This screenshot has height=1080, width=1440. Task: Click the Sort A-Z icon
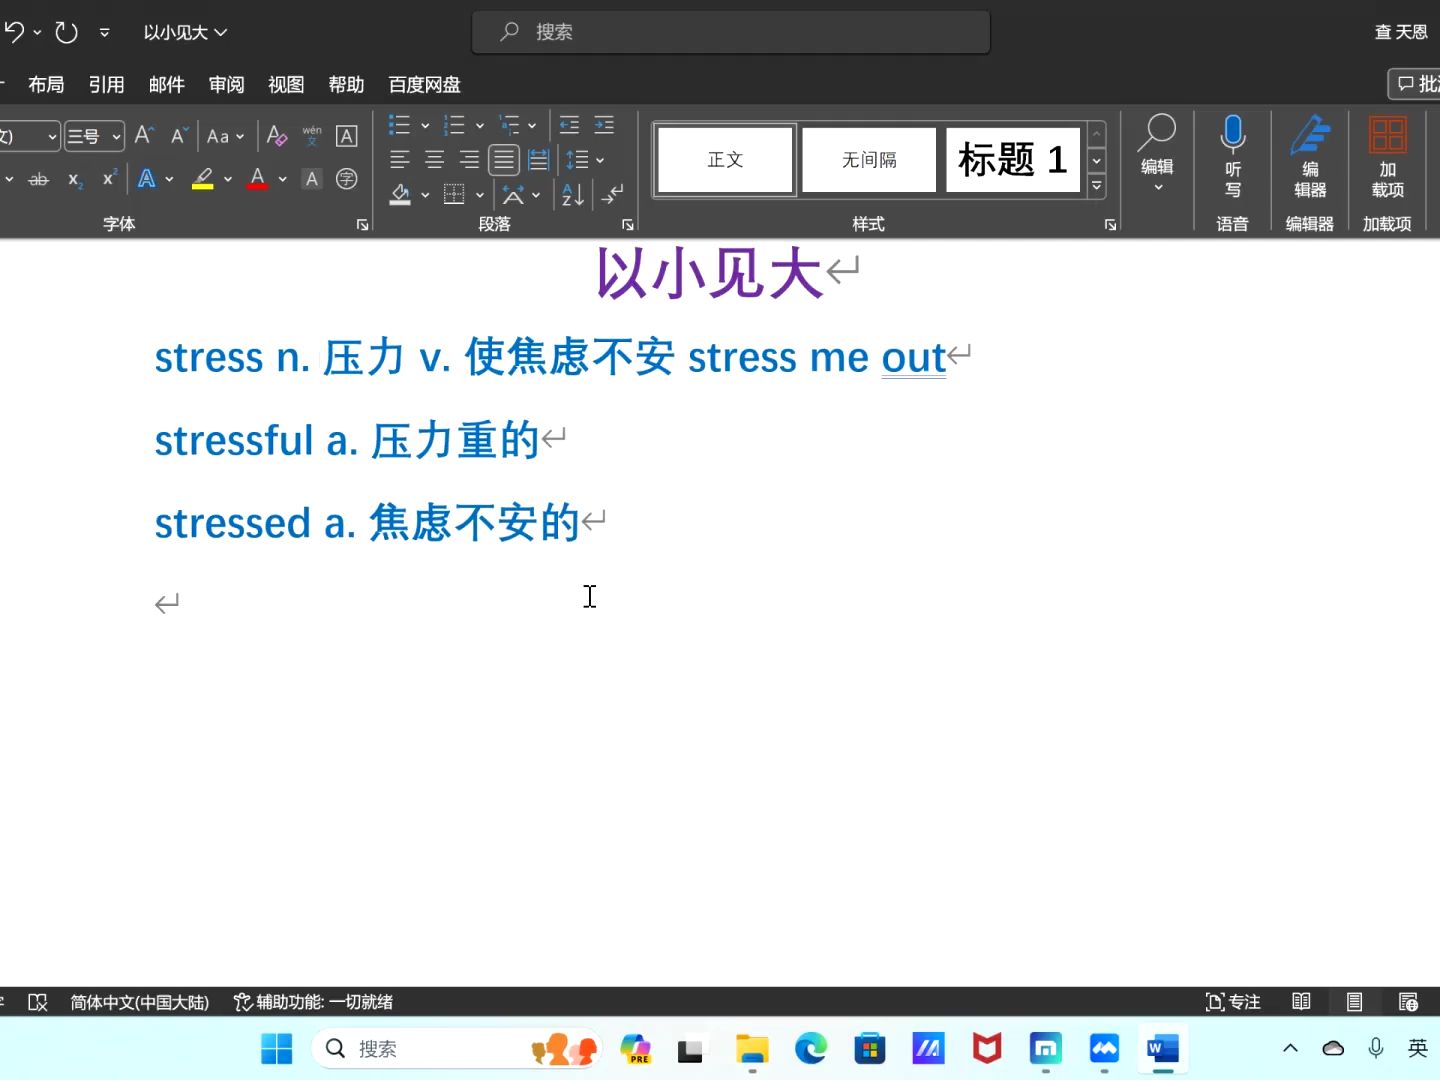tap(573, 194)
